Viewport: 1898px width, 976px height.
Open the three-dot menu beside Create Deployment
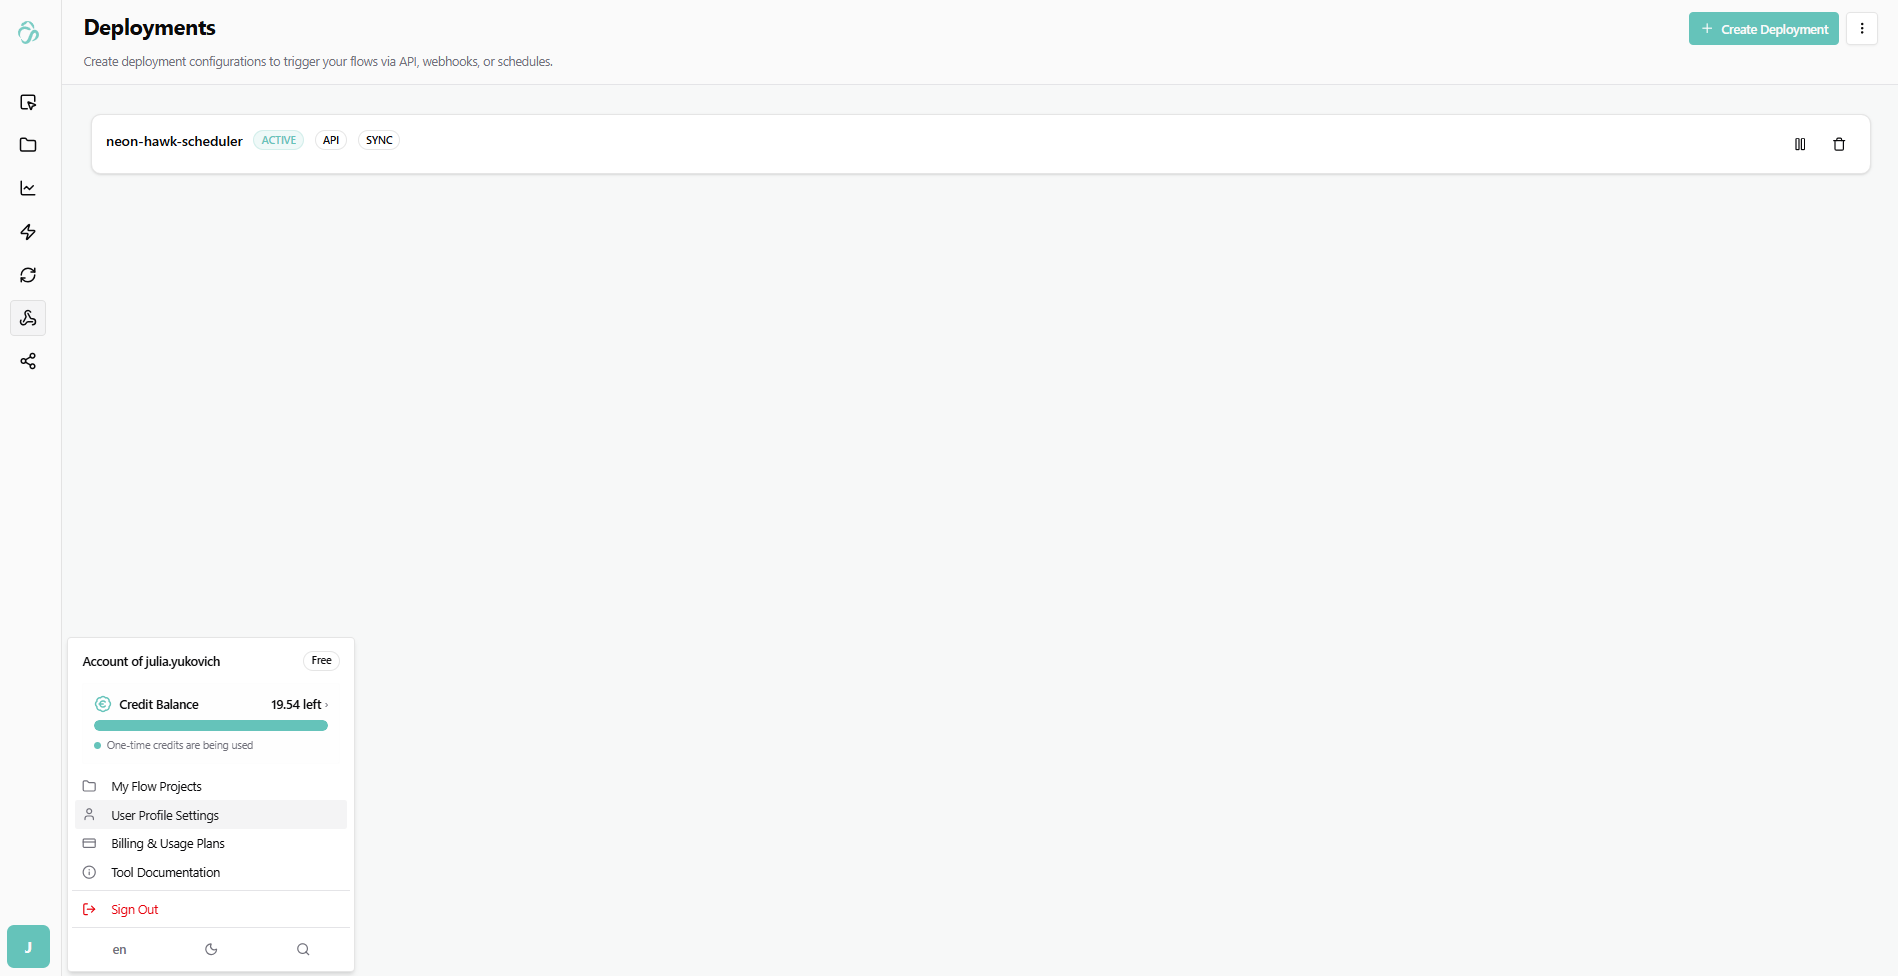point(1861,29)
